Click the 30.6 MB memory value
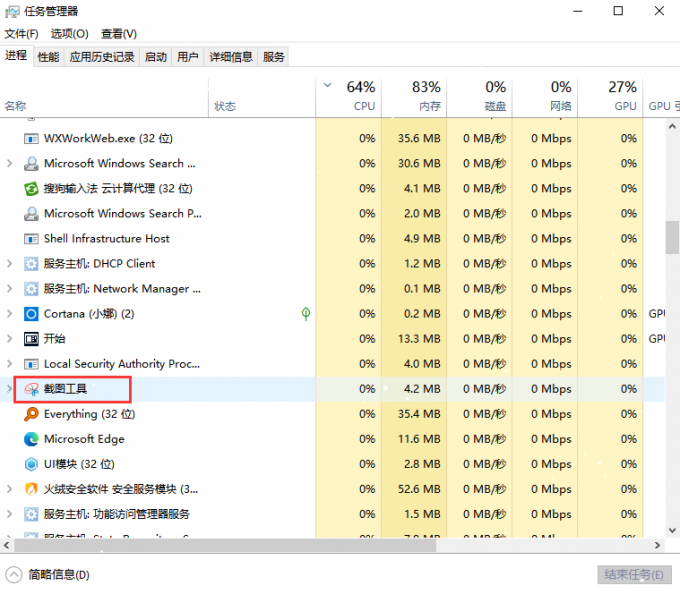This screenshot has width=680, height=594. coord(419,163)
